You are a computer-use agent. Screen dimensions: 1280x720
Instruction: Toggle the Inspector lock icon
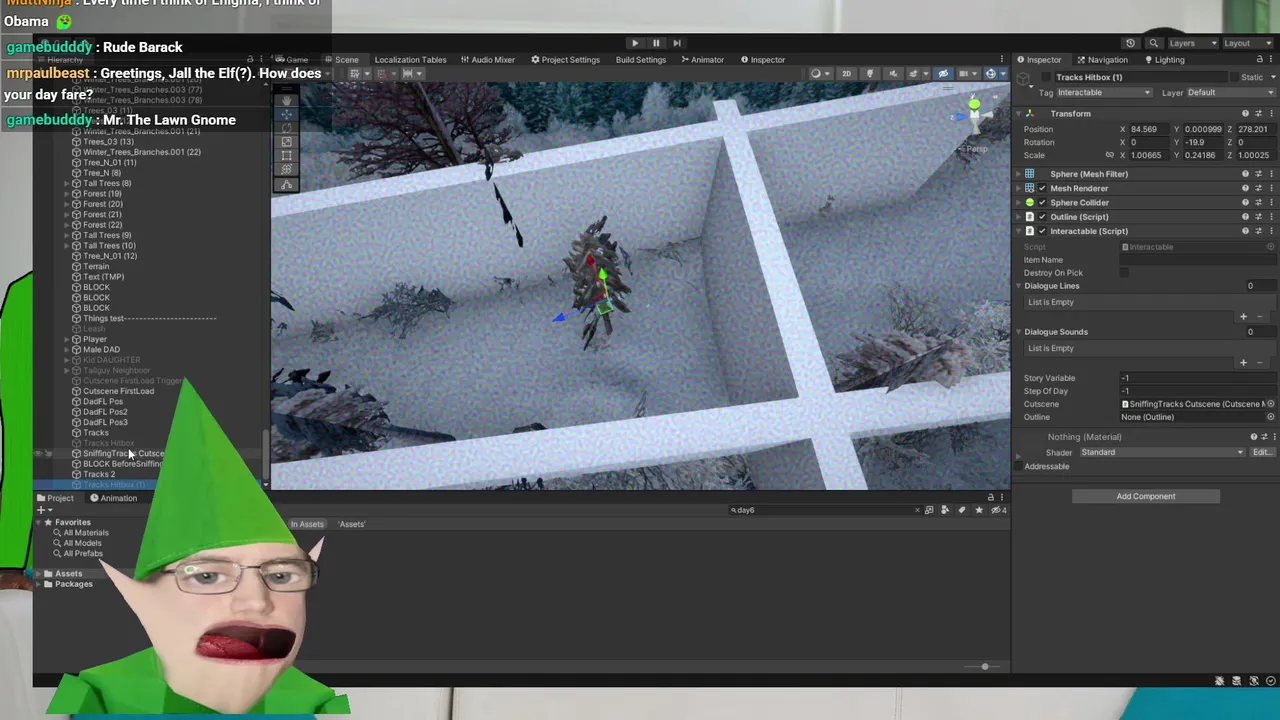pos(1259,60)
